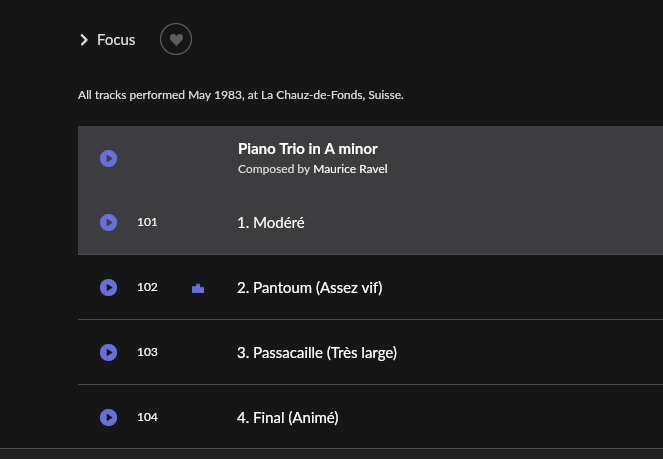Open composer Maurice Ravel link
This screenshot has width=663, height=459.
[x=350, y=169]
